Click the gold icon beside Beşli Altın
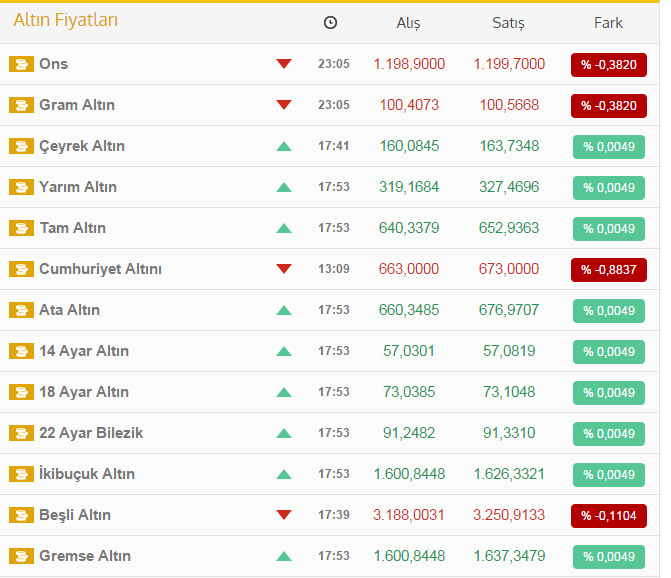The width and height of the screenshot is (671, 578). [21, 515]
